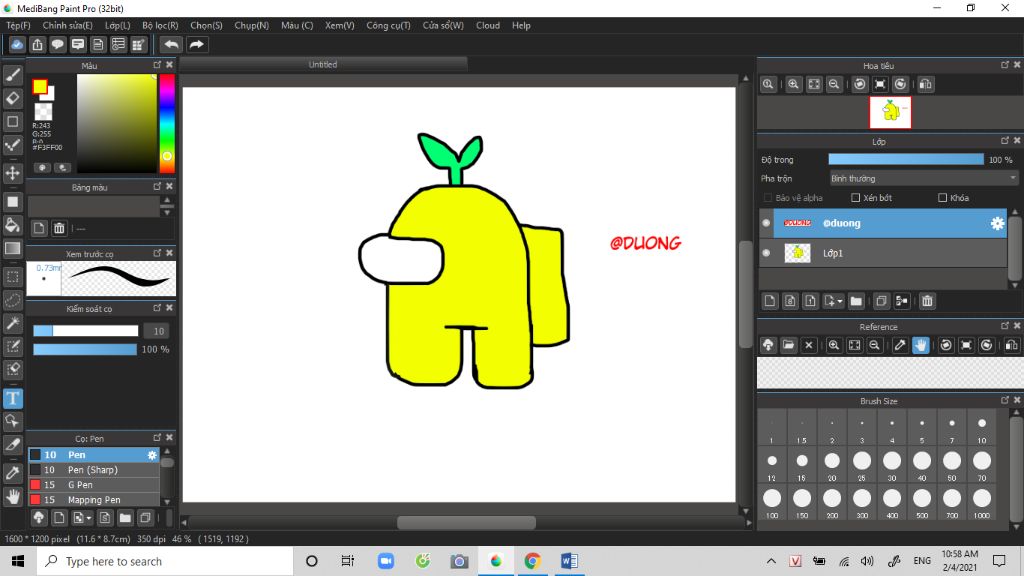
Task: Select the Pen (Sharp) brush
Action: (93, 470)
